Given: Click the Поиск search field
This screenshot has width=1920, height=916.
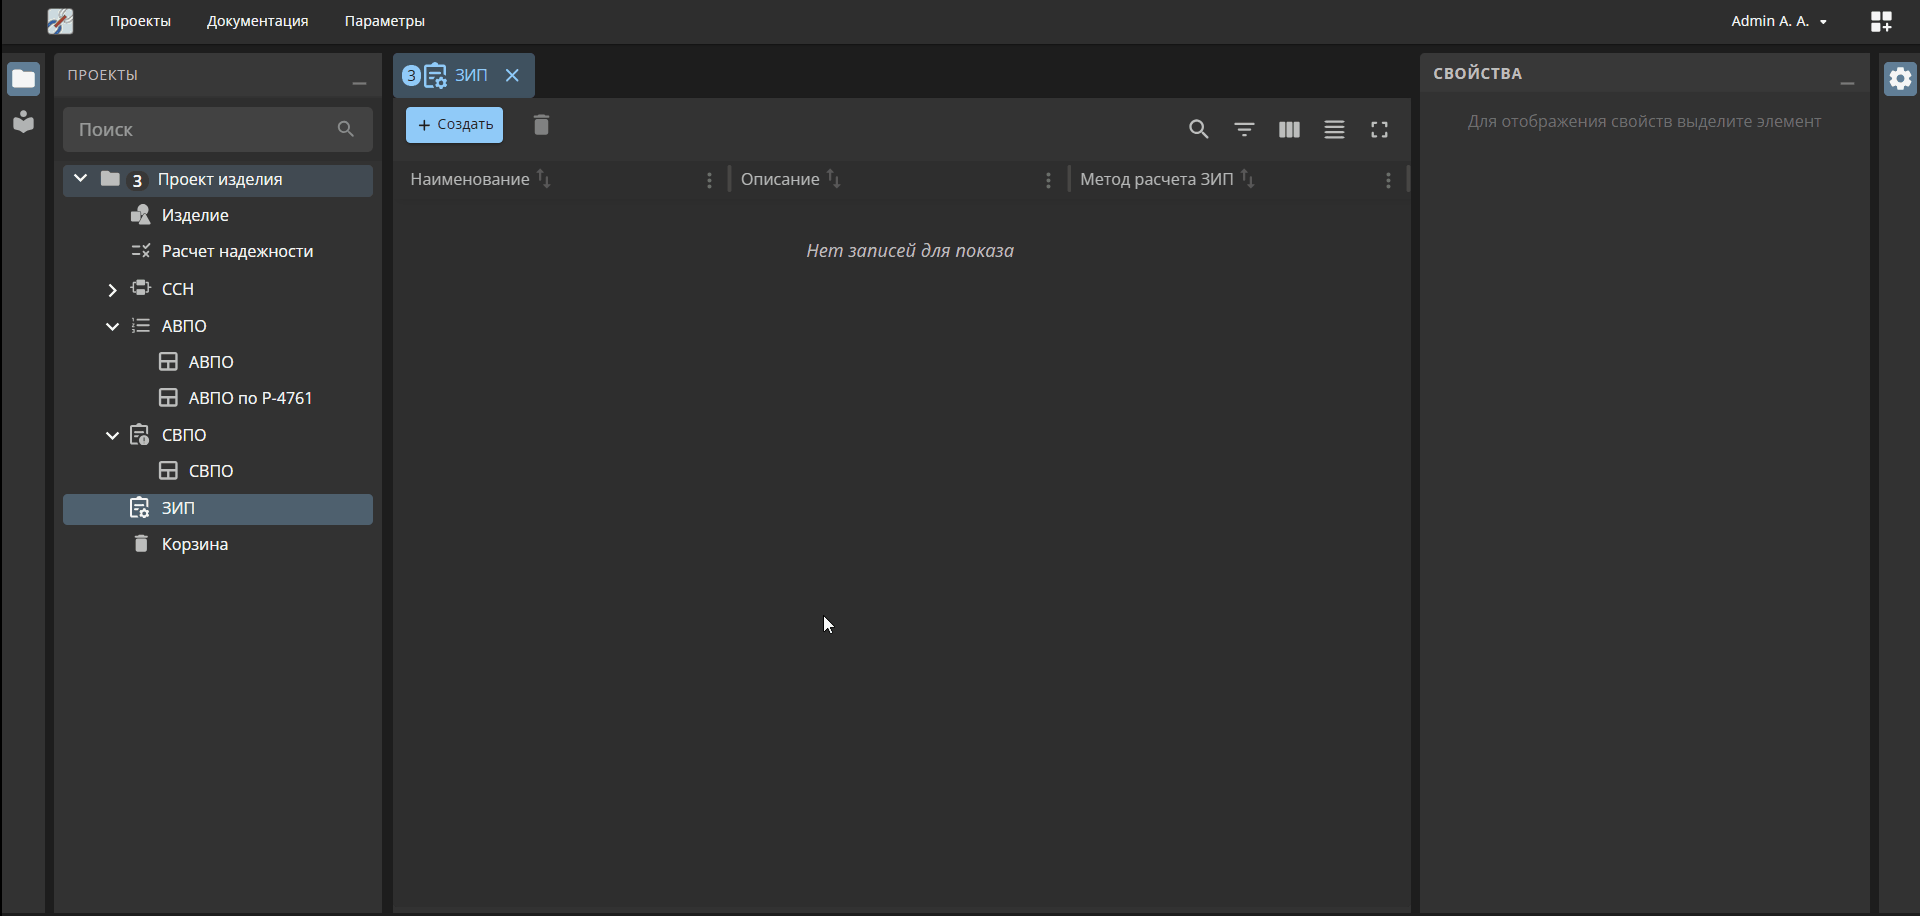Looking at the screenshot, I should [x=218, y=129].
